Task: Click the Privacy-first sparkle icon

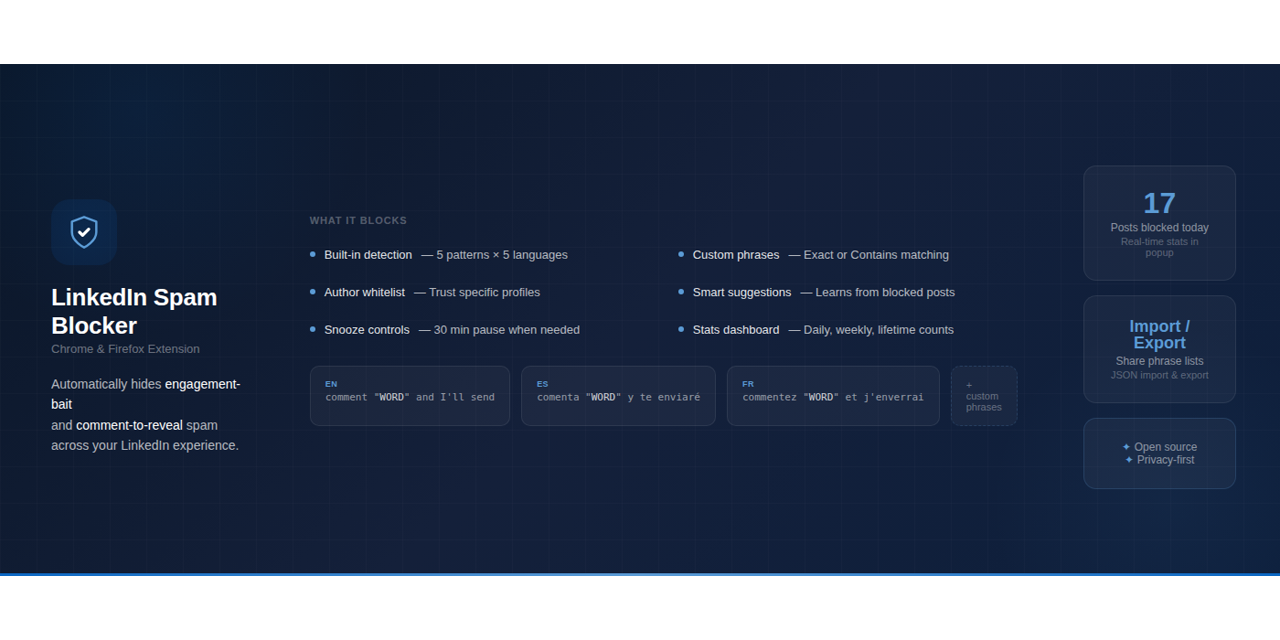Action: pos(1129,460)
